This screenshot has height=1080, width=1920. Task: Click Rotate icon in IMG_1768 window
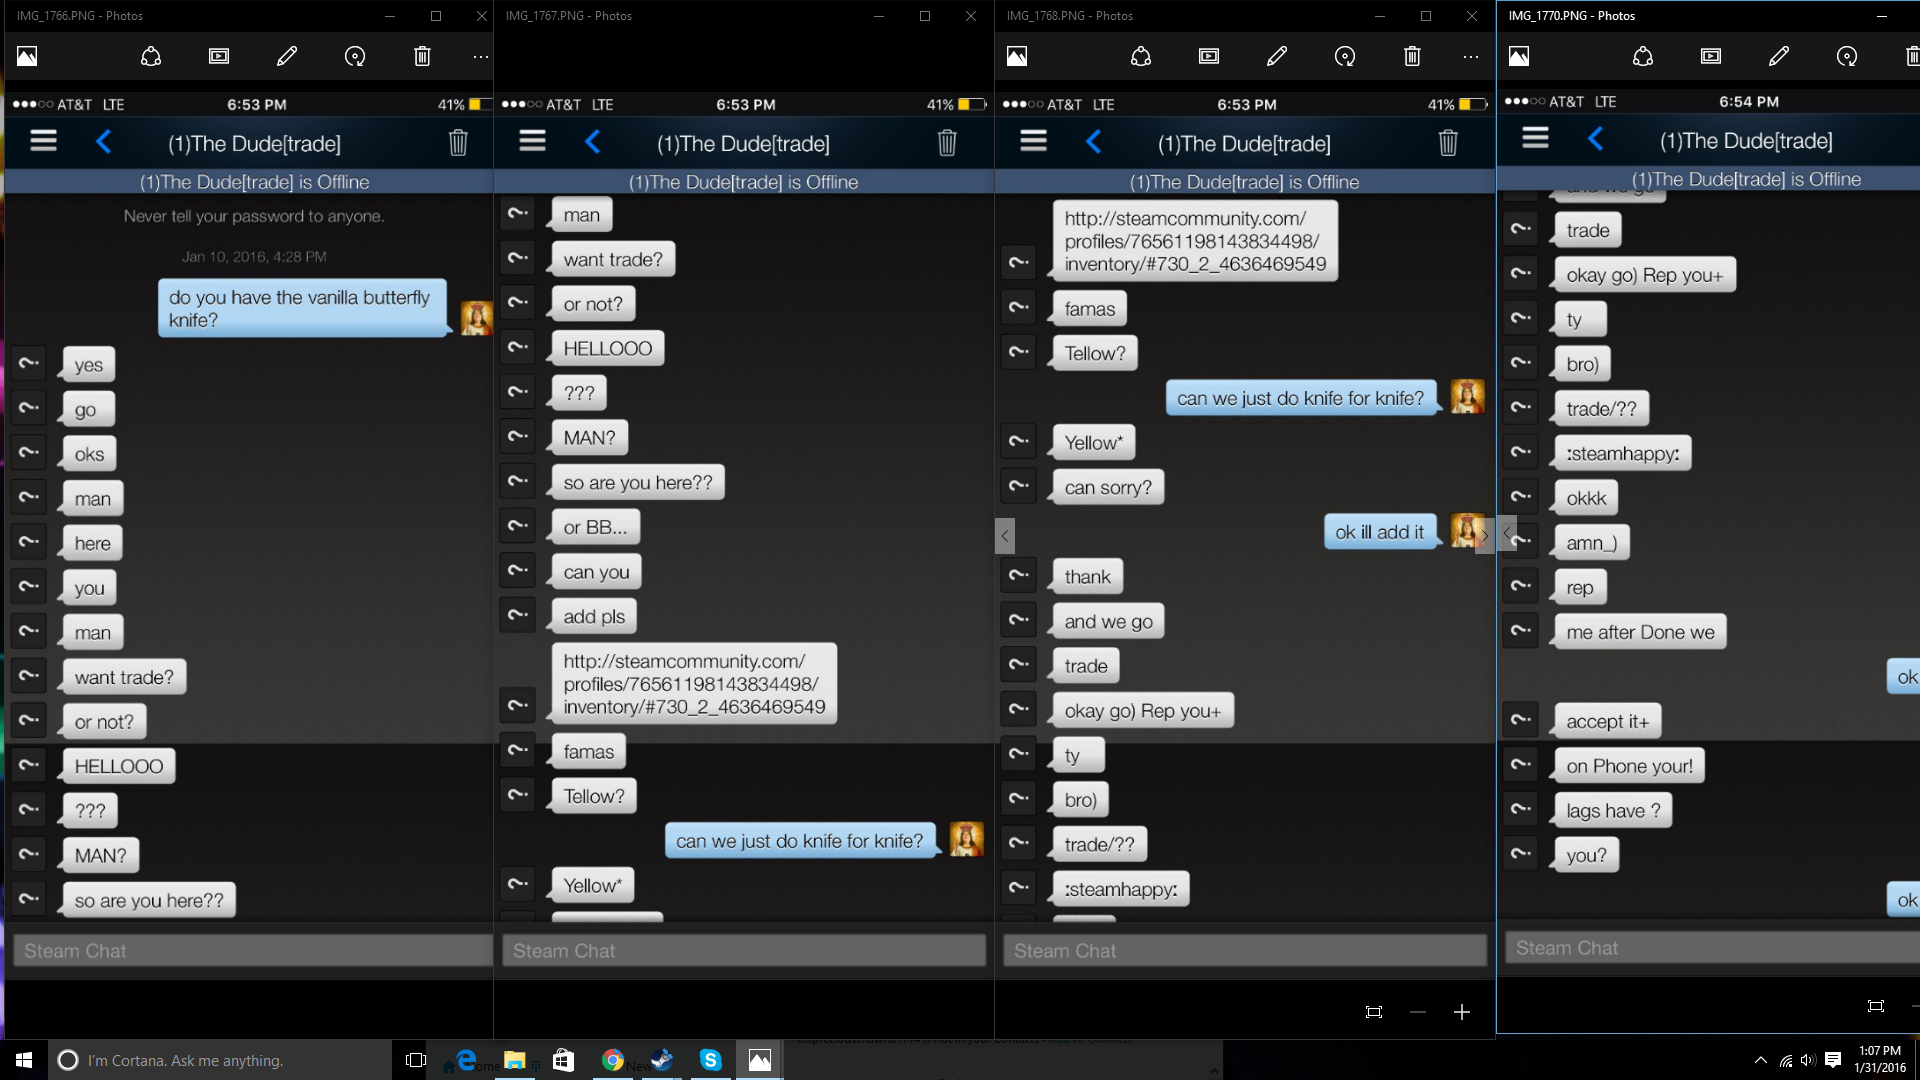(1345, 56)
